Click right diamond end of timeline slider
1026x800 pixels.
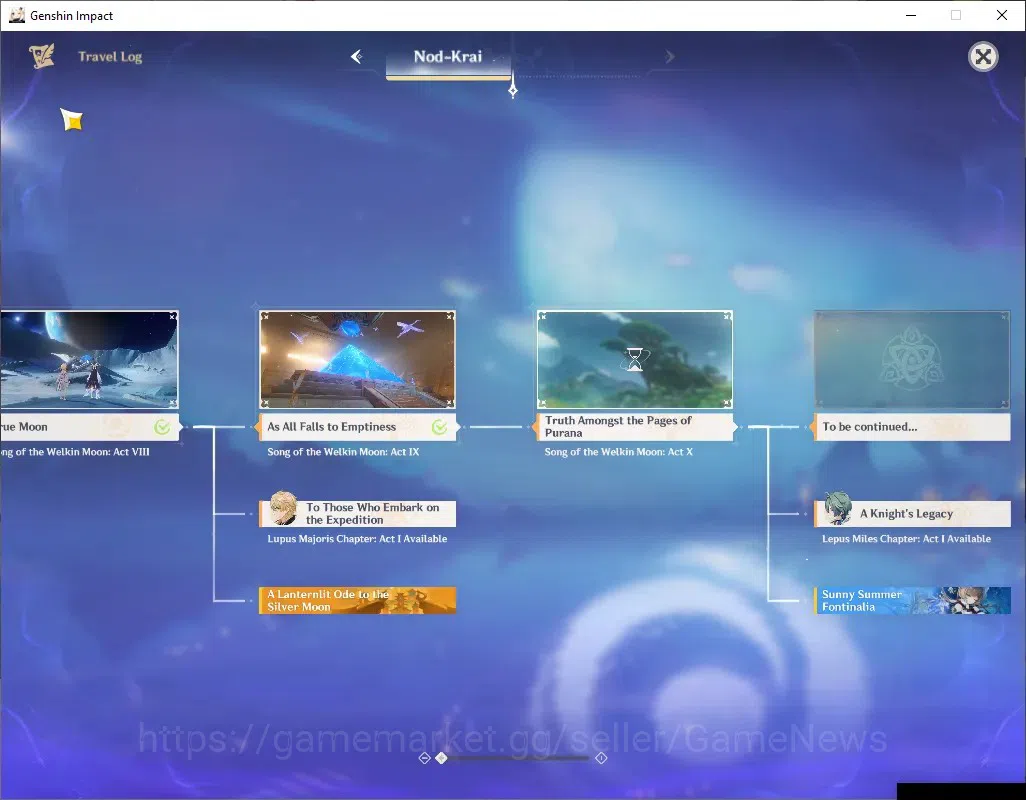click(x=601, y=758)
